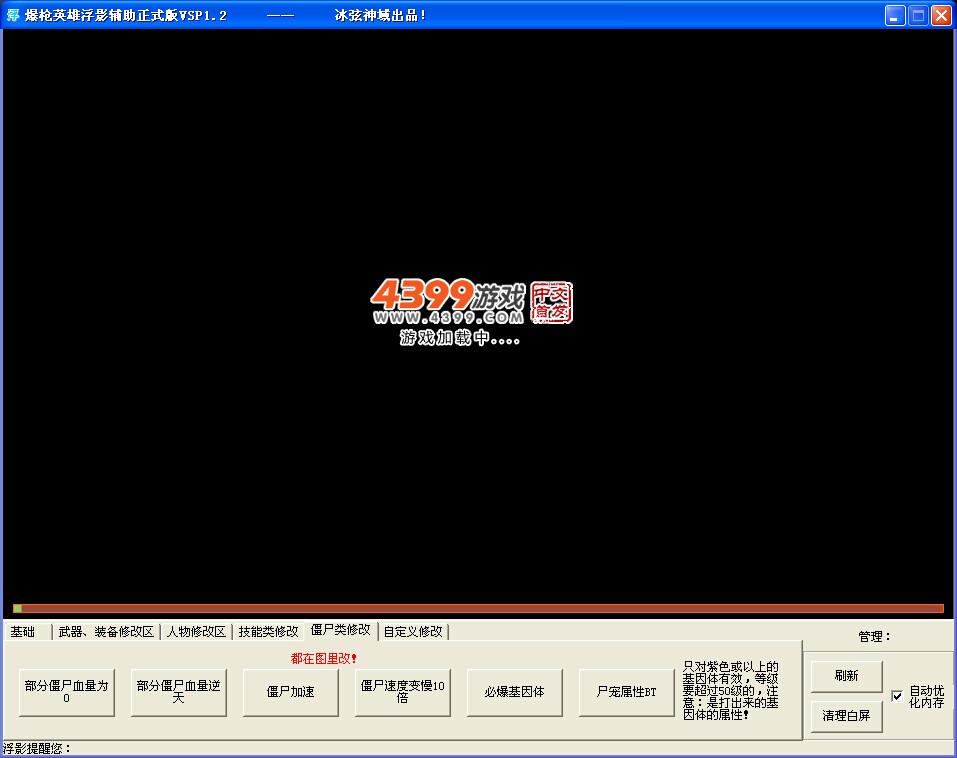The width and height of the screenshot is (957, 758).
Task: Toggle the 自动优化内存 checkbox
Action: [897, 696]
